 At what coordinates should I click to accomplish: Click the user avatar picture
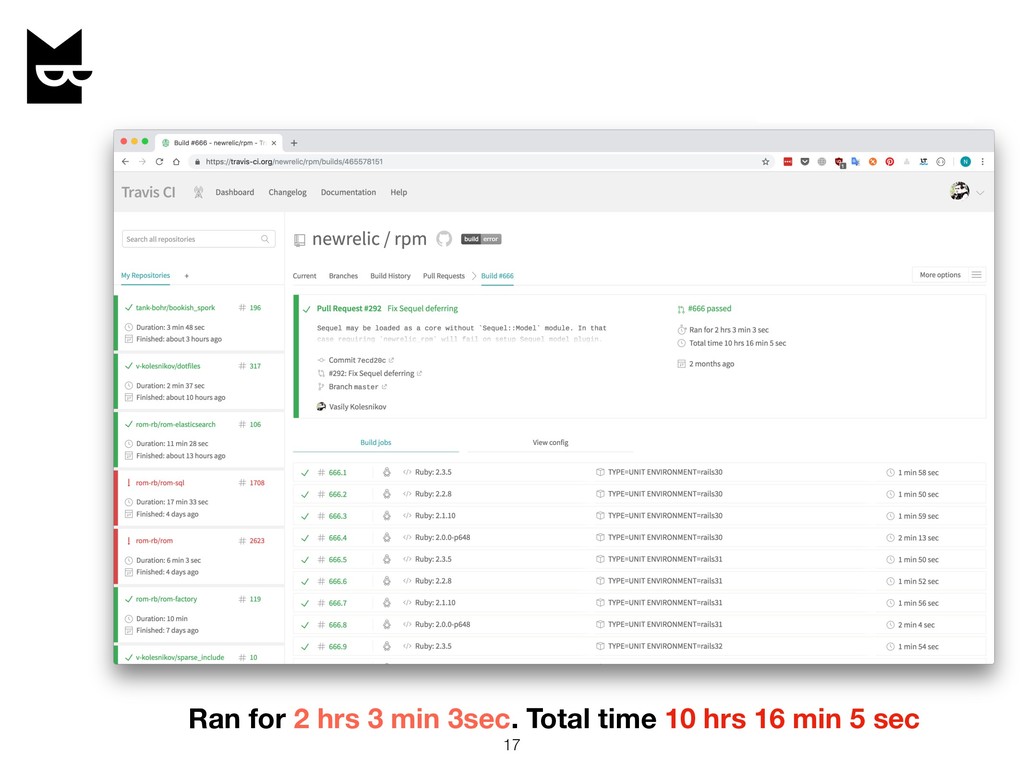pyautogui.click(x=959, y=191)
